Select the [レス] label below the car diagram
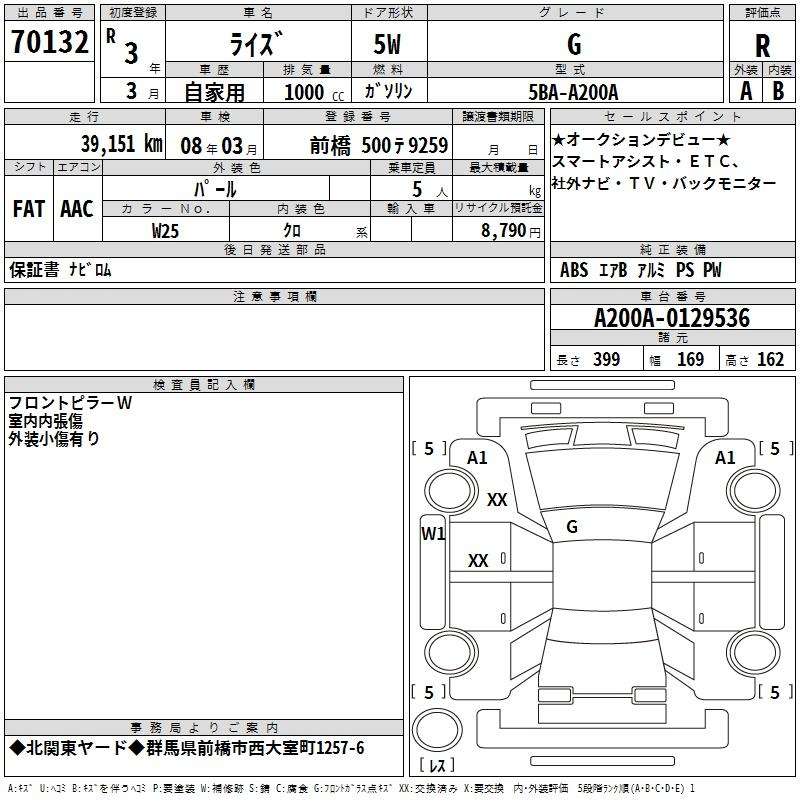The image size is (800, 800). (437, 766)
